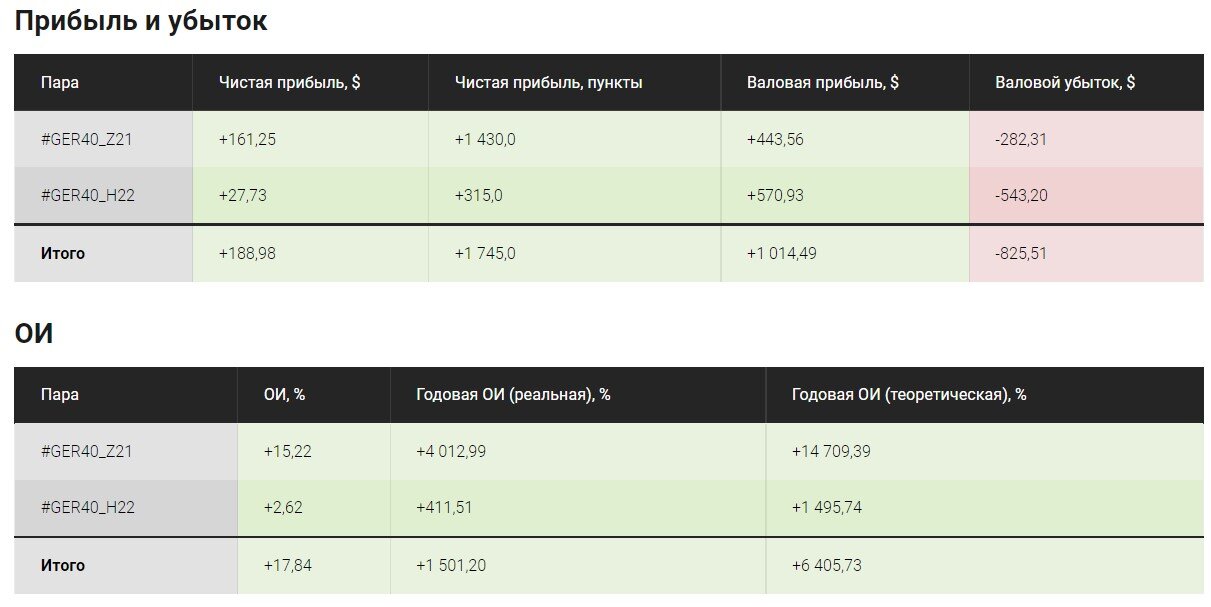Click the 'Итого' row in profit table
Screen dimensions: 1211x607
[x=608, y=254]
